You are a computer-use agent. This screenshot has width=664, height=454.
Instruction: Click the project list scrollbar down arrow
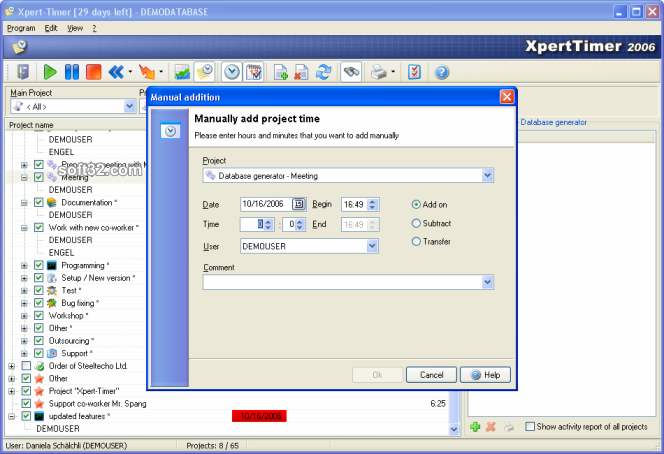(454, 429)
